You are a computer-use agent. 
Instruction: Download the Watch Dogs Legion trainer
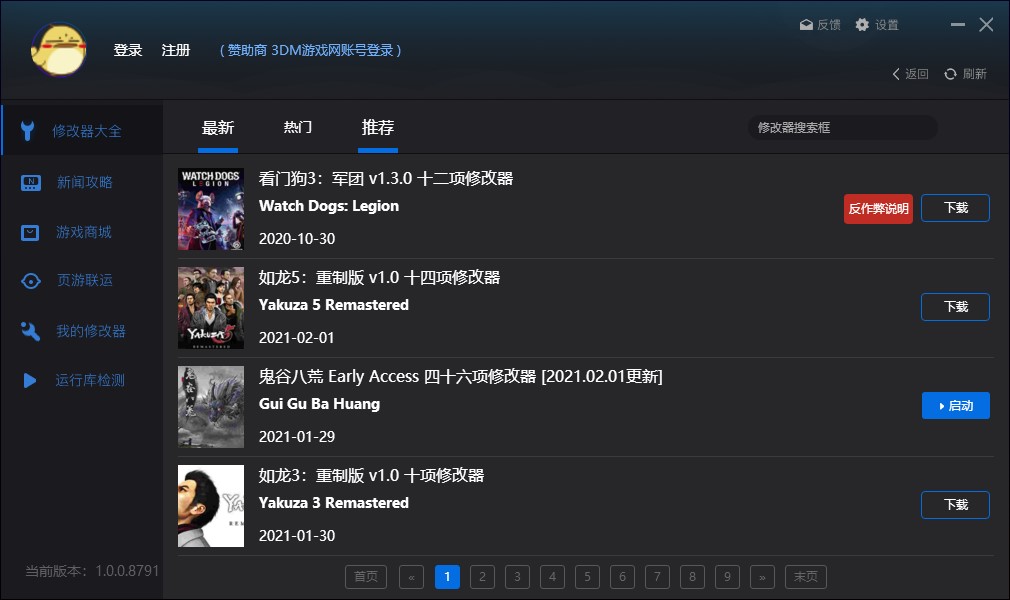955,208
